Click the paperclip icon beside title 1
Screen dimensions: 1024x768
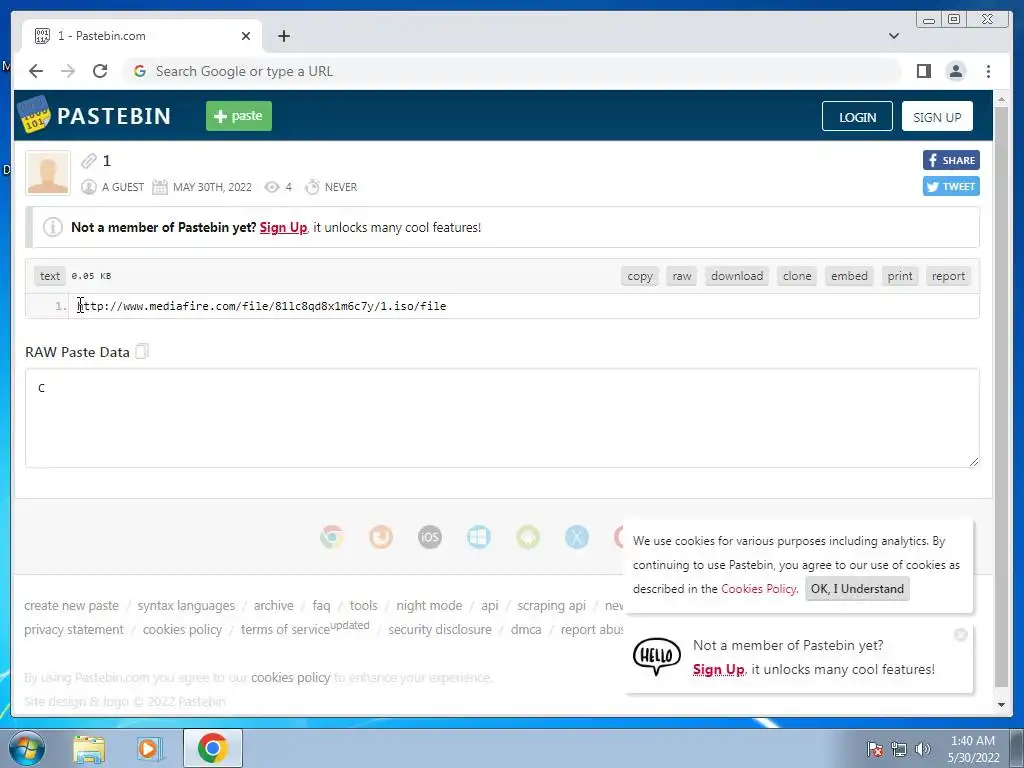[x=89, y=161]
